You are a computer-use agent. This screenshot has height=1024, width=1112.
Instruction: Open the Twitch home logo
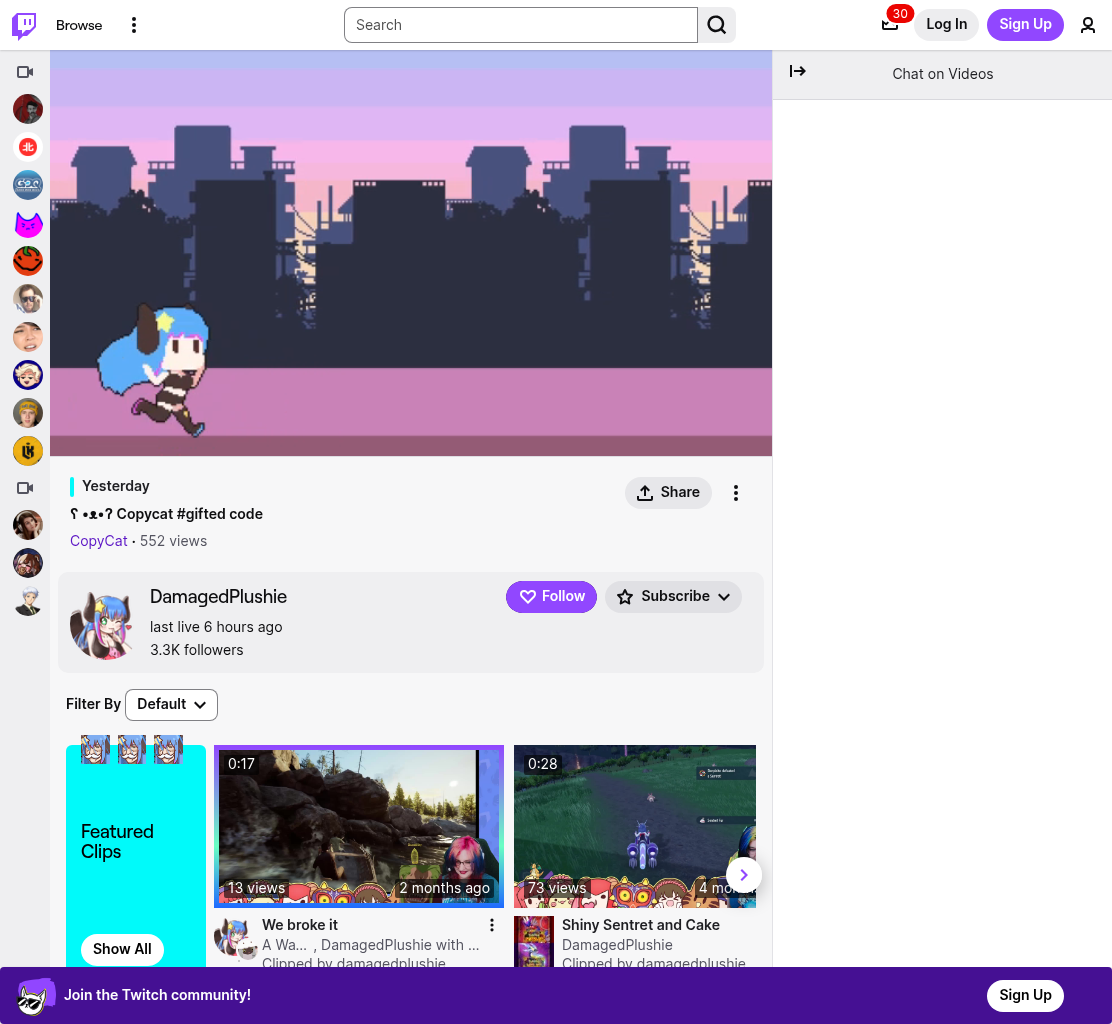coord(24,25)
